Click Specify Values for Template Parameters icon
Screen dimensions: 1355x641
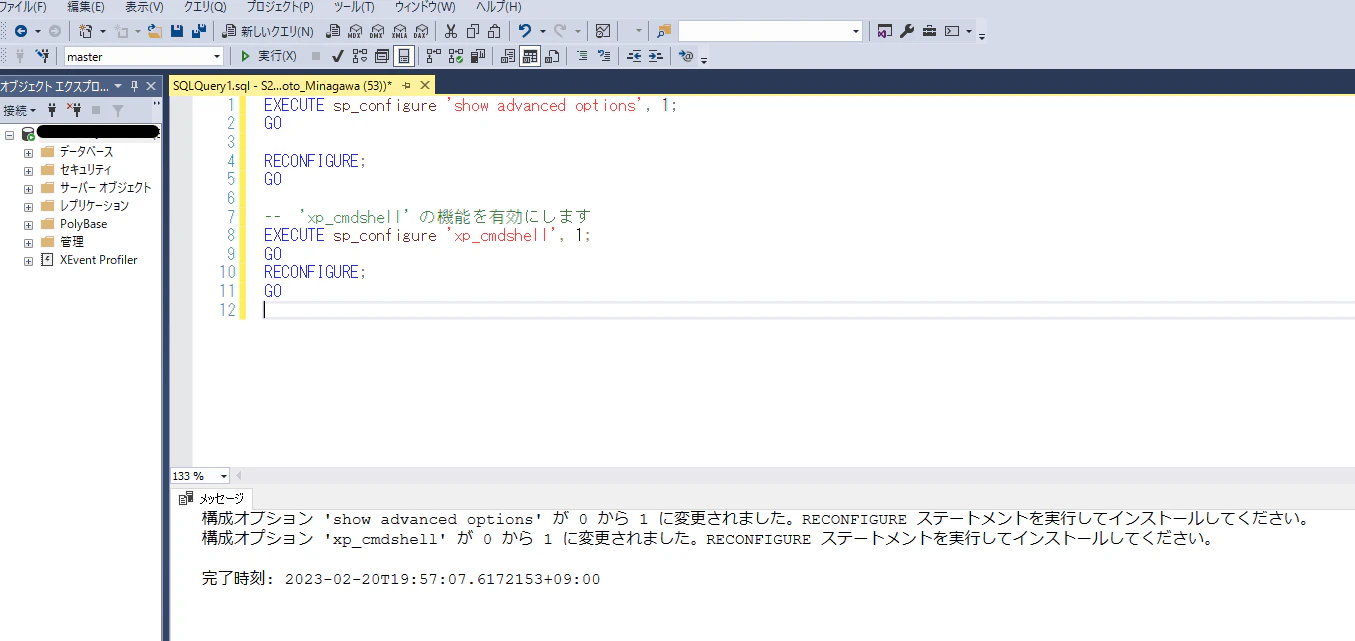pyautogui.click(x=685, y=56)
